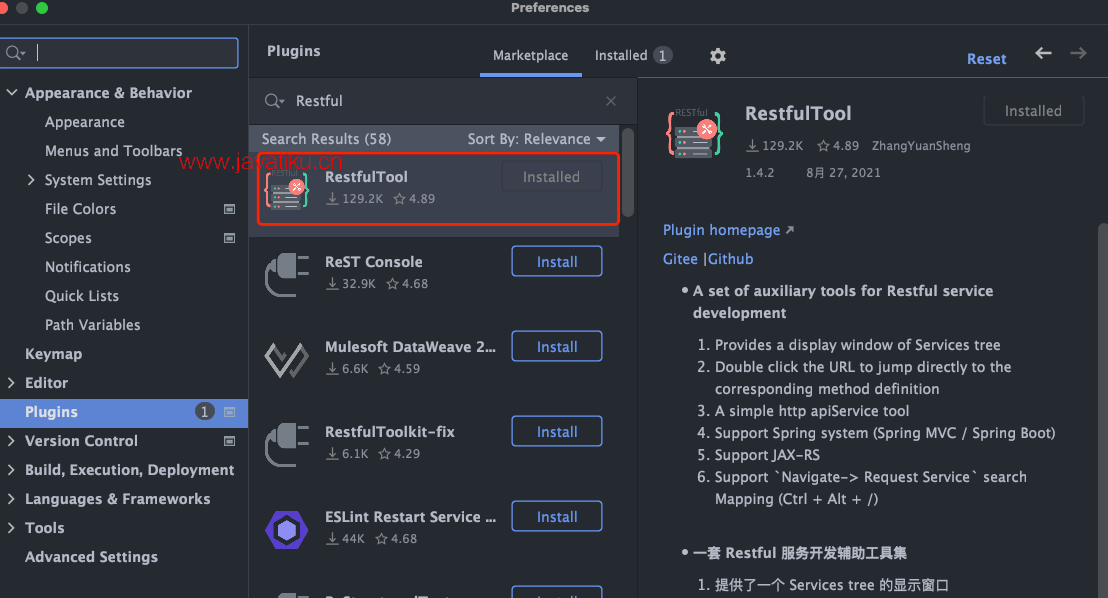Navigate back with left arrow

coord(1043,53)
